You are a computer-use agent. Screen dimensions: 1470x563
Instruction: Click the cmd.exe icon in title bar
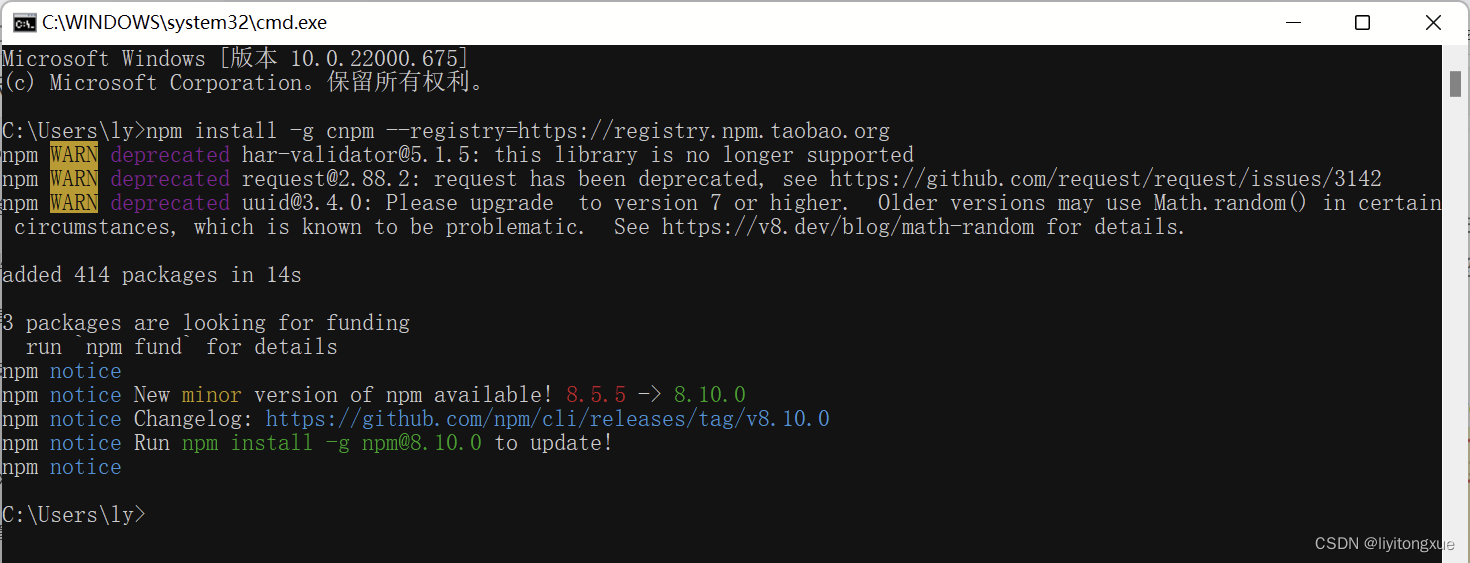[25, 22]
